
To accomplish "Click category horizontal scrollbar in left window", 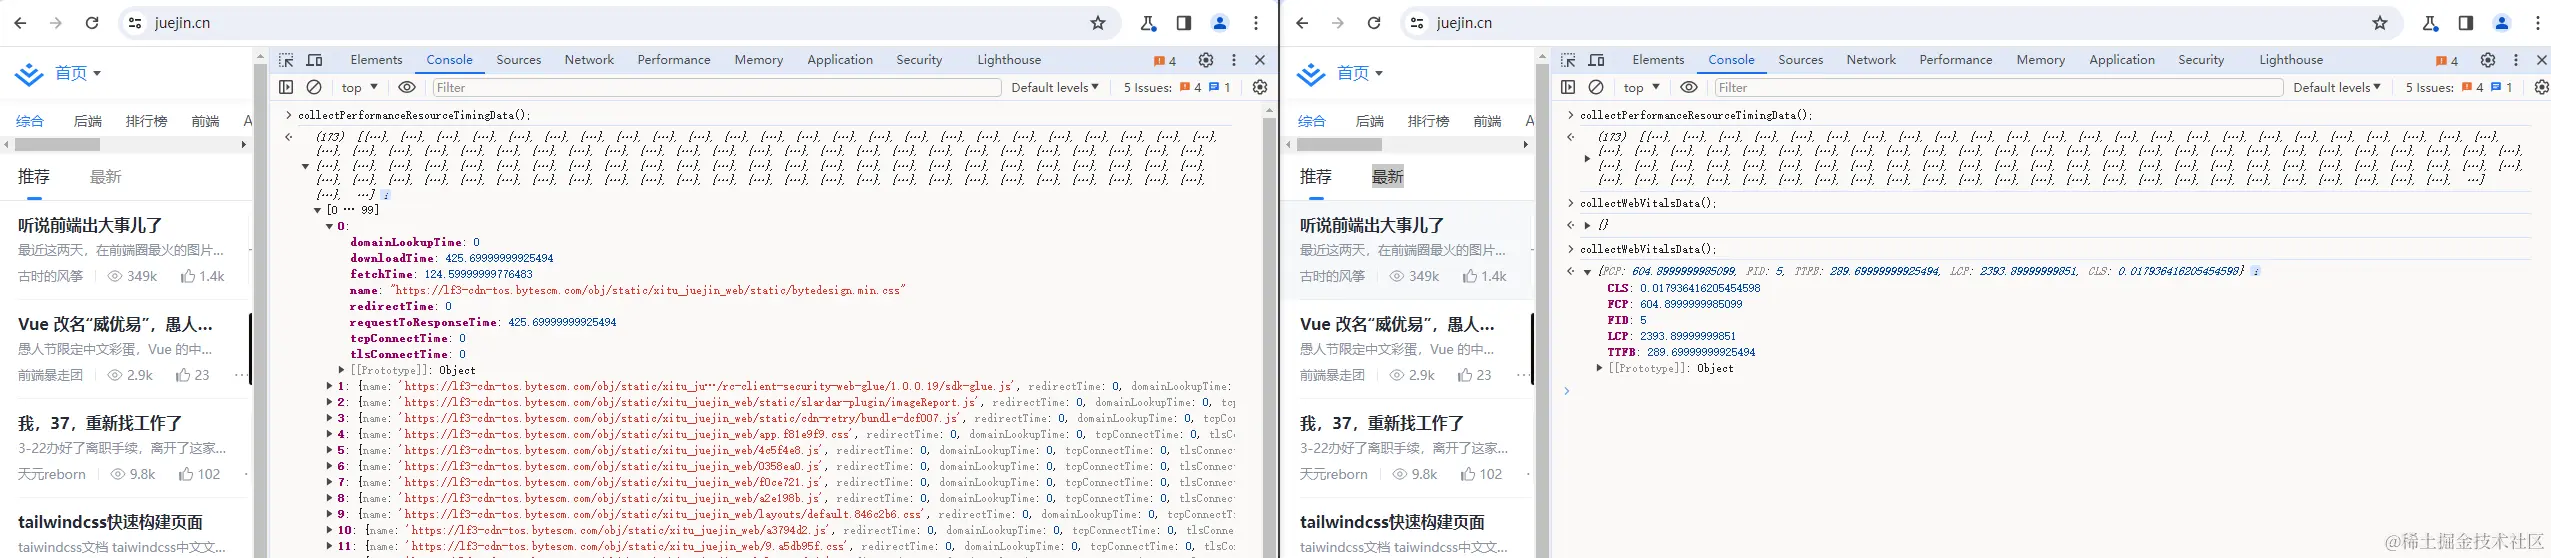I will click(x=57, y=145).
